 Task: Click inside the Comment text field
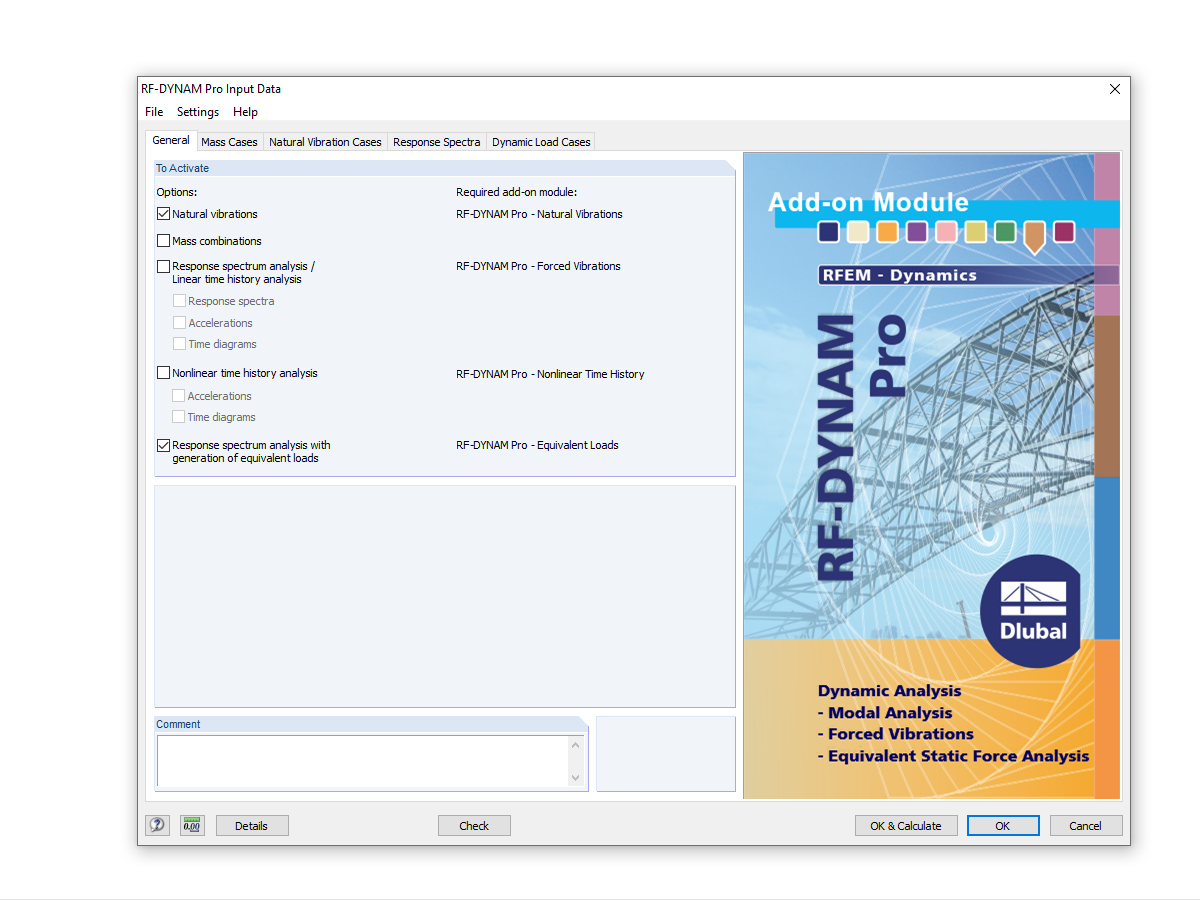[x=360, y=760]
